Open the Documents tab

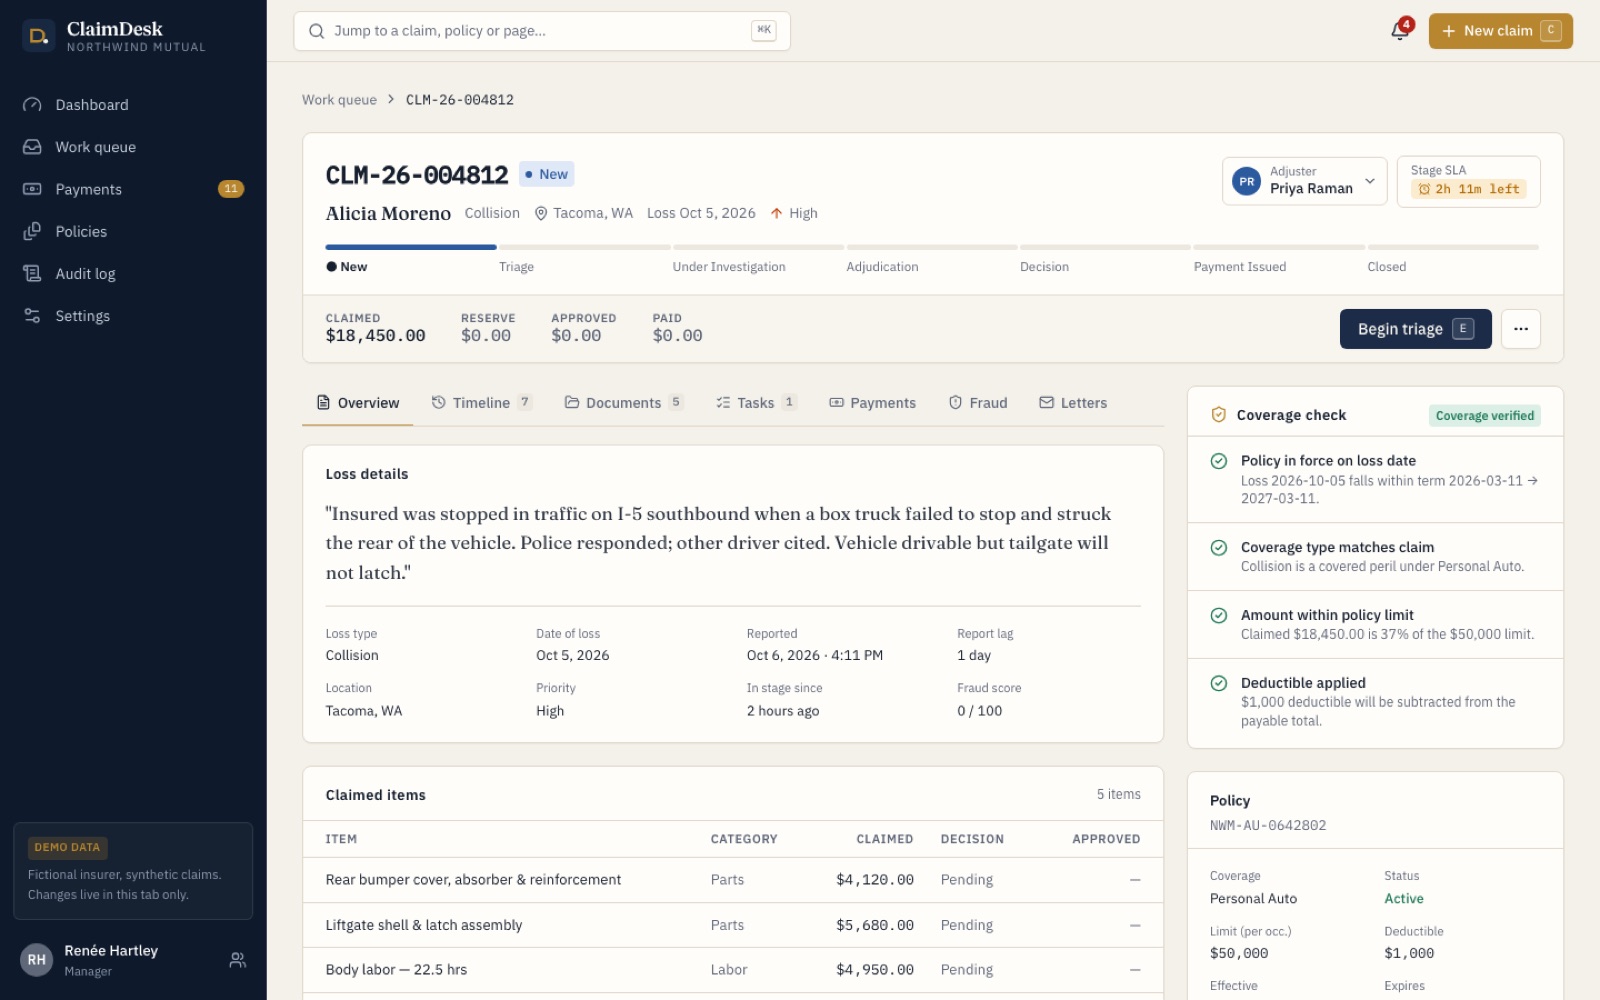pos(623,403)
